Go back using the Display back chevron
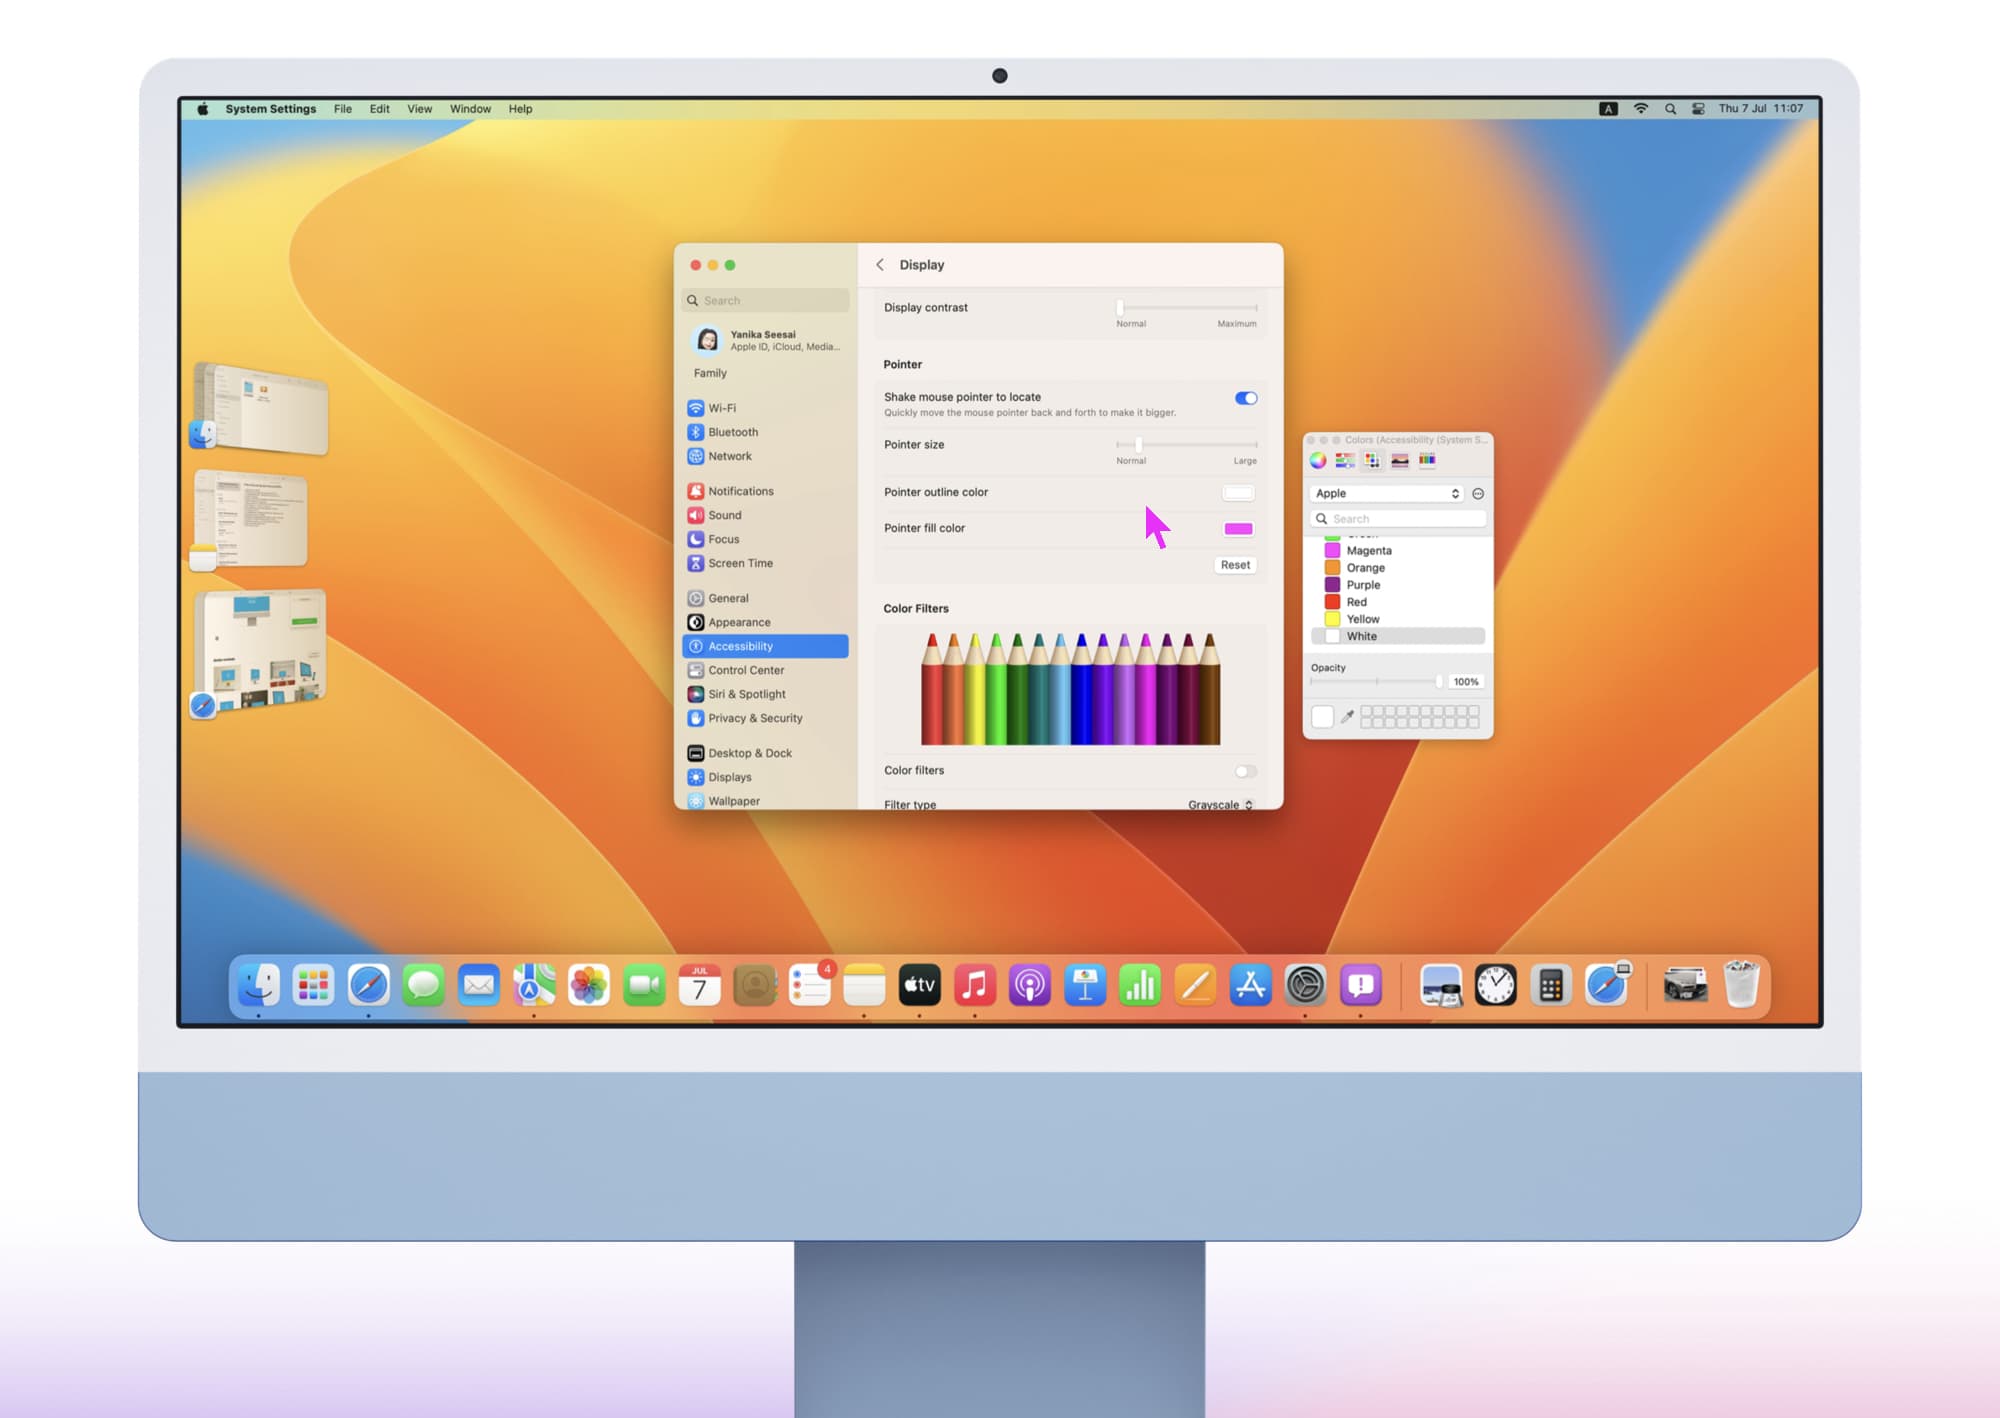This screenshot has width=2000, height=1418. 880,265
